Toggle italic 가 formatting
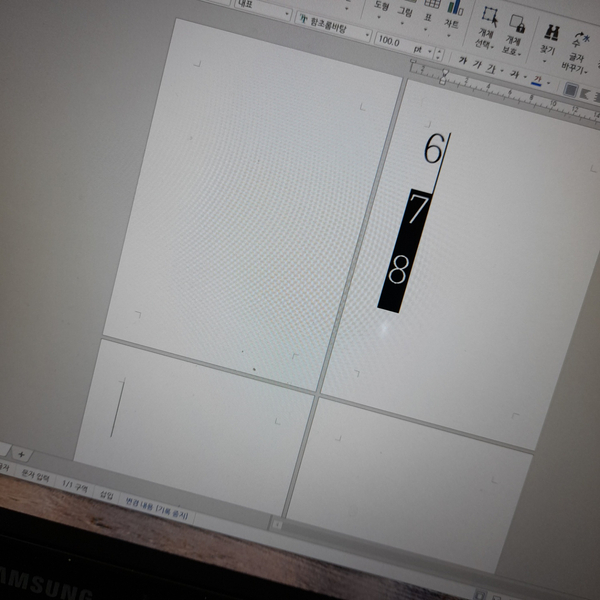 coord(477,64)
